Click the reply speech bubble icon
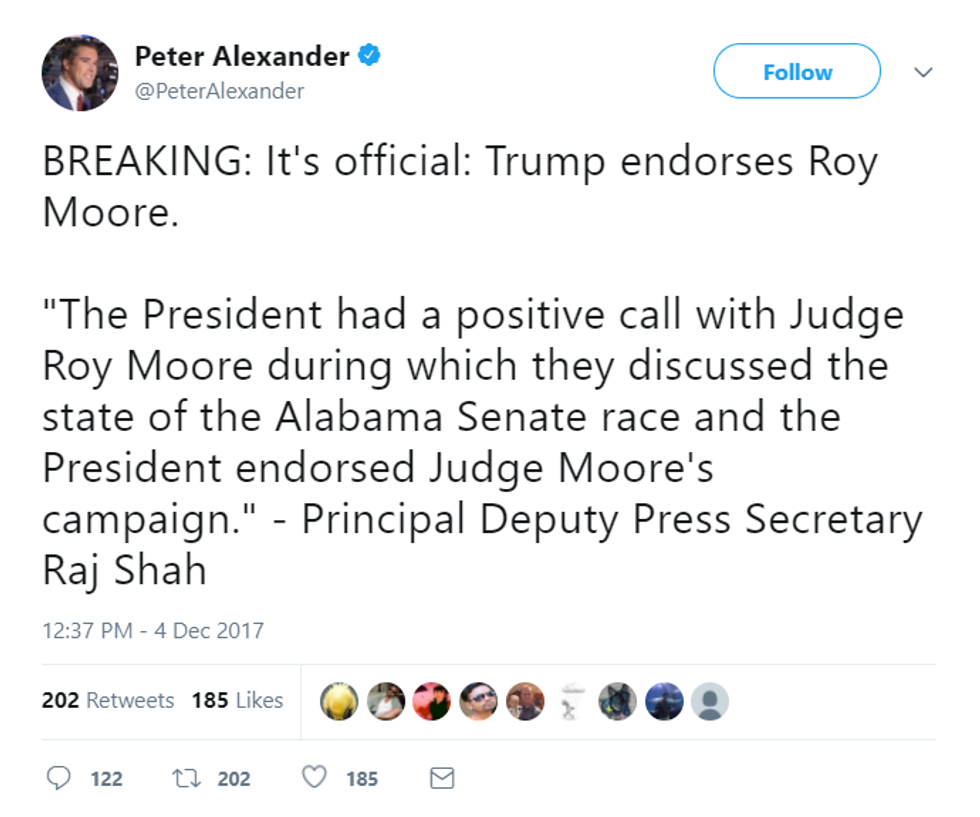 (59, 778)
